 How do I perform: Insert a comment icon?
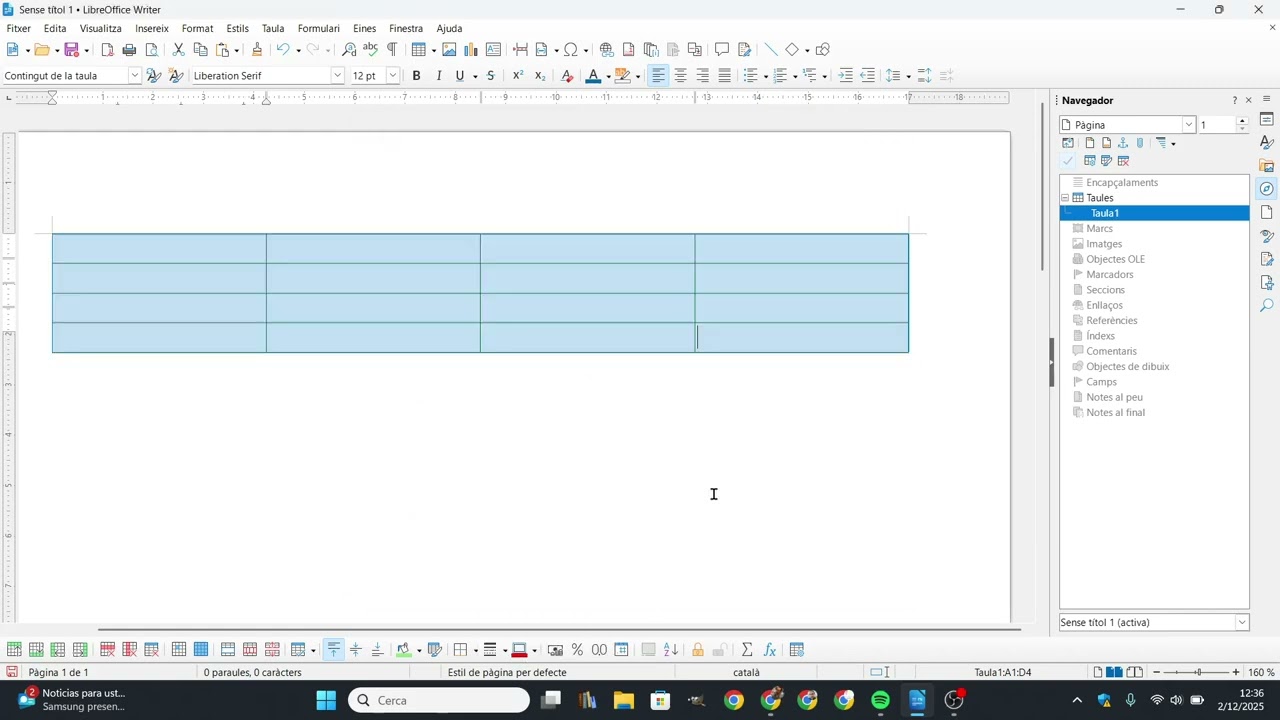click(722, 50)
